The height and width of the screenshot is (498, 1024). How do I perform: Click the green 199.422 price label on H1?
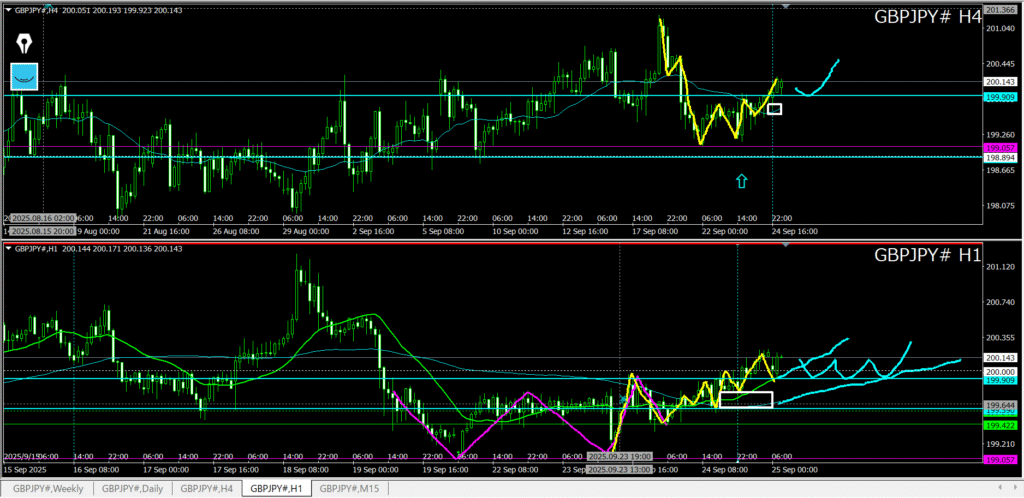coord(1000,425)
